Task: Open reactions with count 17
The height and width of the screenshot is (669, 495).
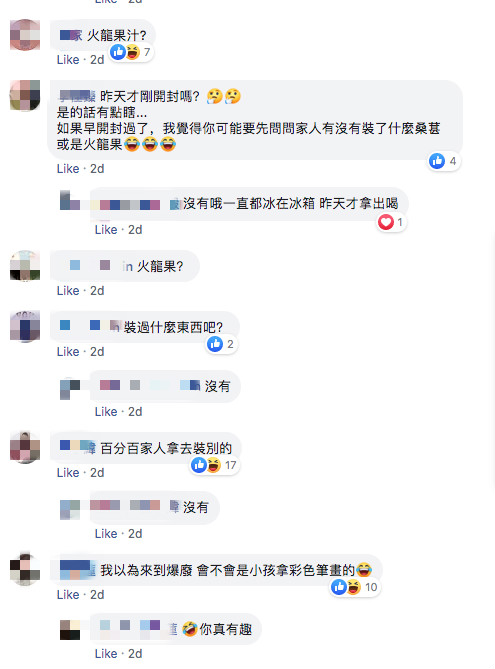Action: [x=215, y=465]
